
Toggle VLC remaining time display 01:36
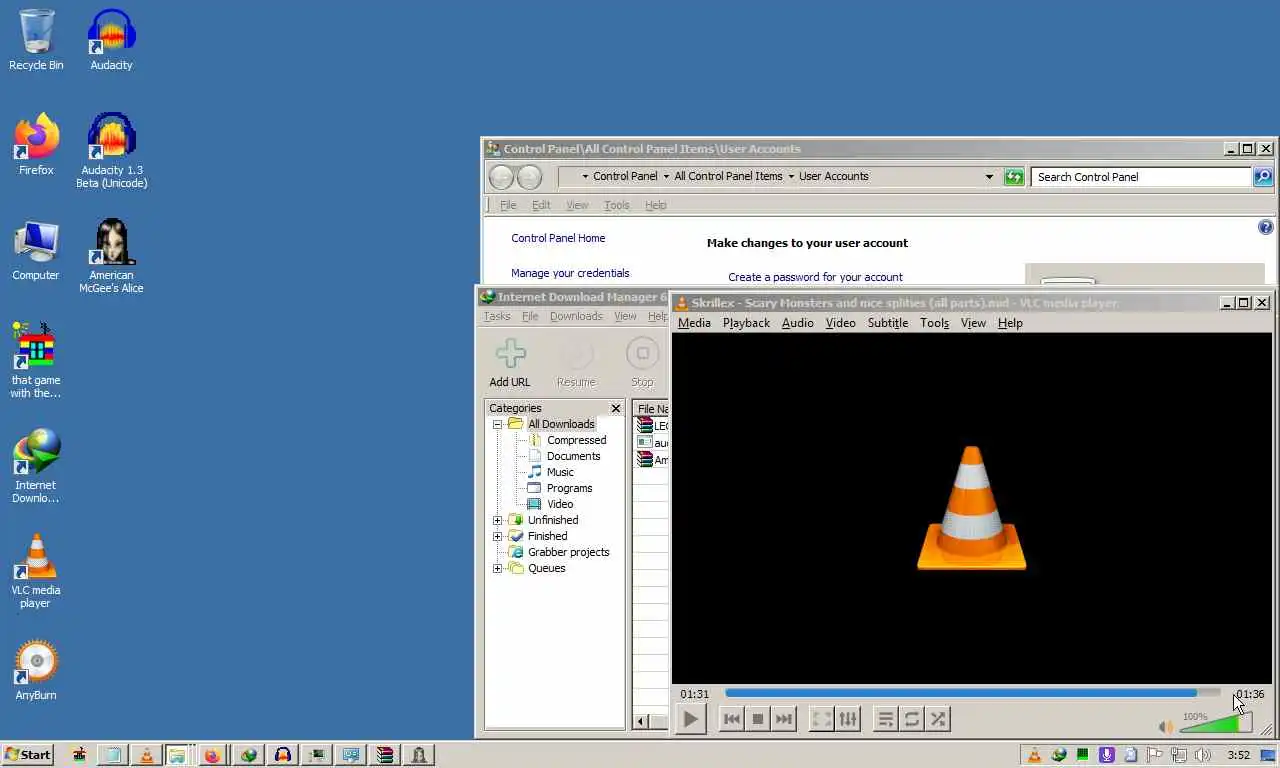point(1249,694)
